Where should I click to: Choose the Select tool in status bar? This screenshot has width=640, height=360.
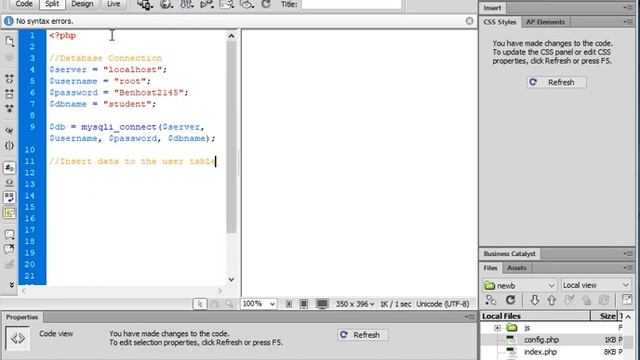pos(200,304)
